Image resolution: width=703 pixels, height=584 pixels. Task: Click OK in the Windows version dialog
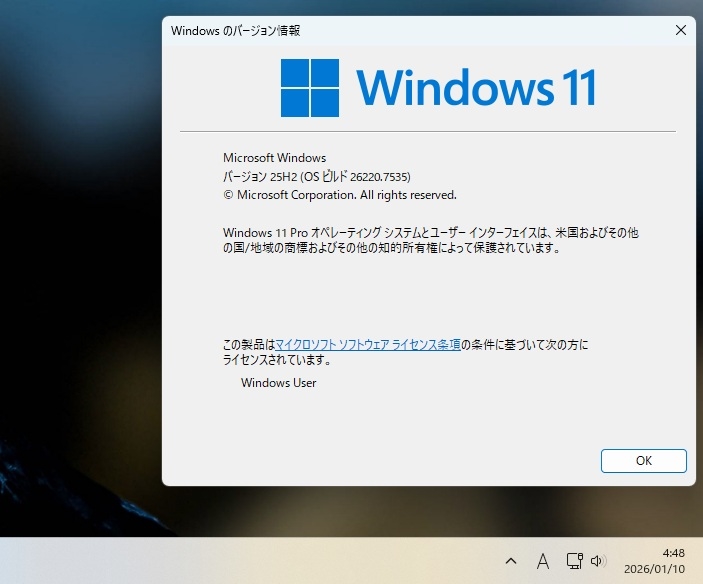[x=643, y=461]
